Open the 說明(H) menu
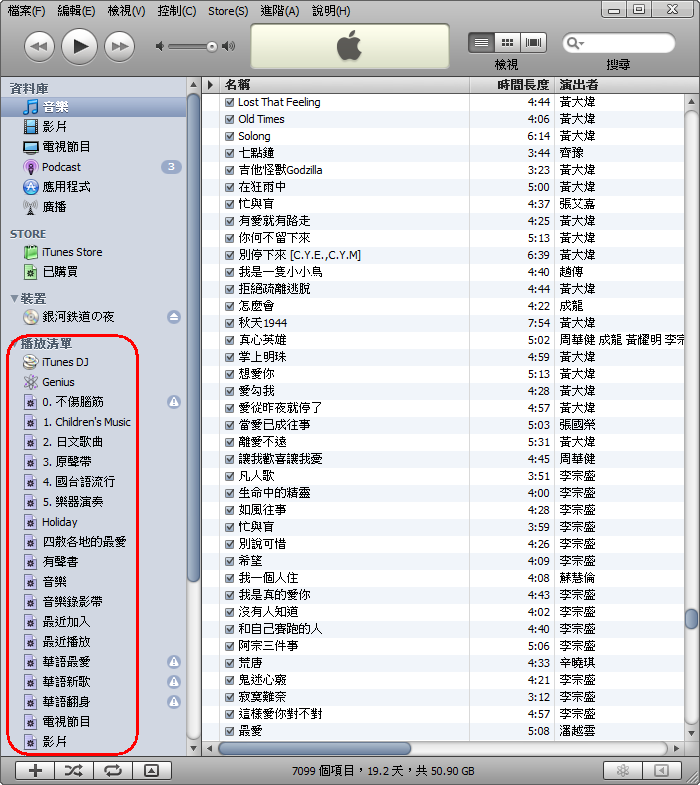 [x=331, y=11]
